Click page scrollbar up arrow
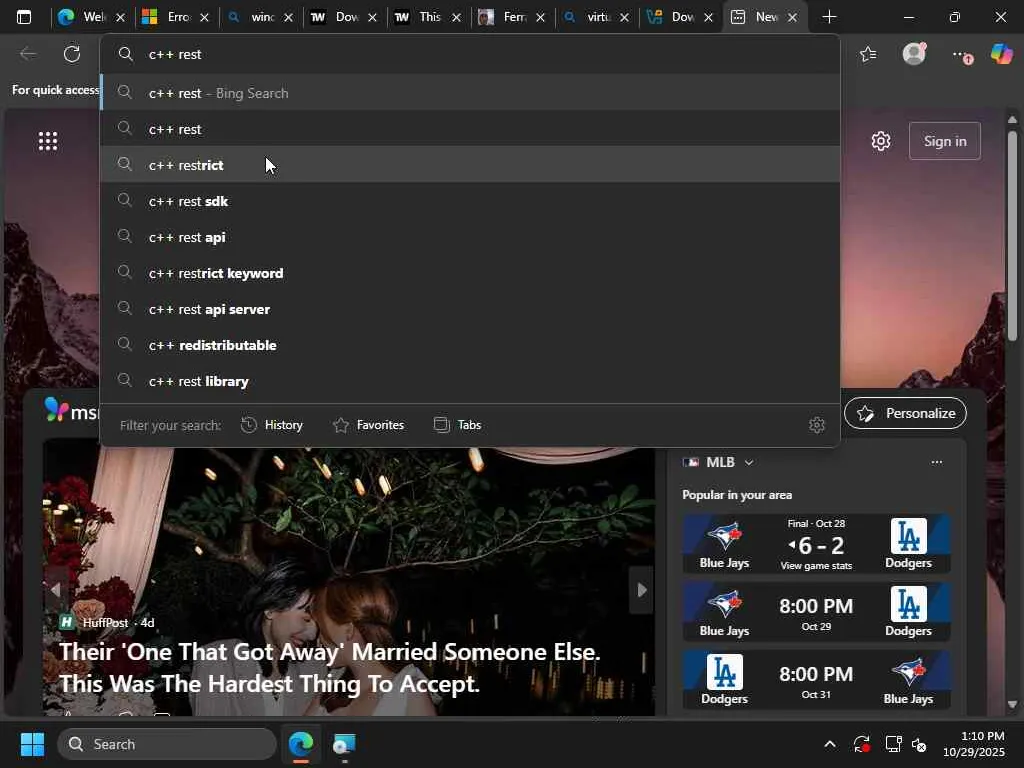Screen dimensions: 1024x768 click(1012, 120)
